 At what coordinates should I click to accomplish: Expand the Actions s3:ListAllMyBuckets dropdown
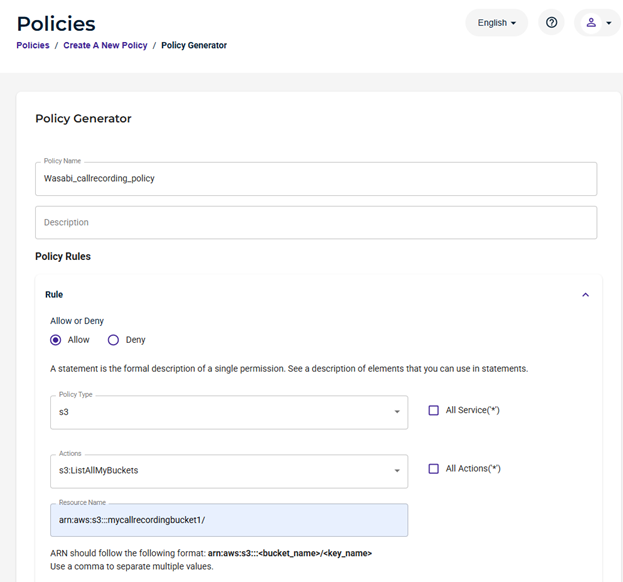229,471
